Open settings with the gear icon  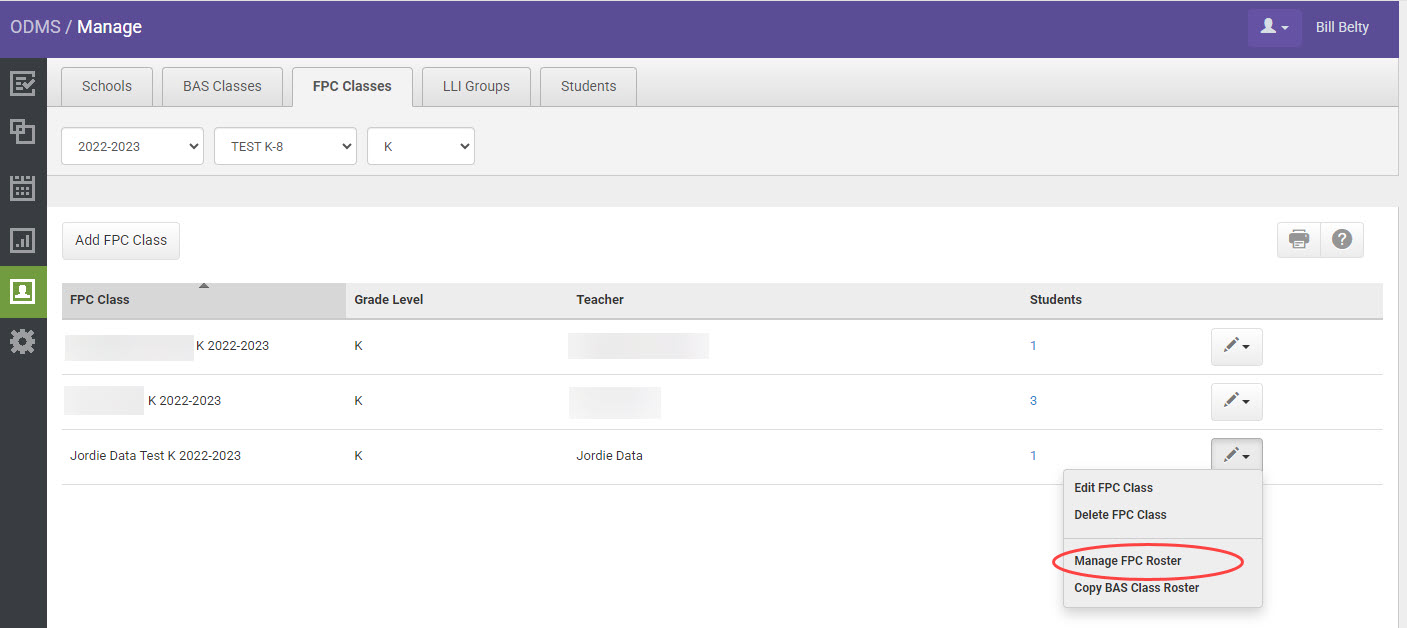tap(23, 341)
